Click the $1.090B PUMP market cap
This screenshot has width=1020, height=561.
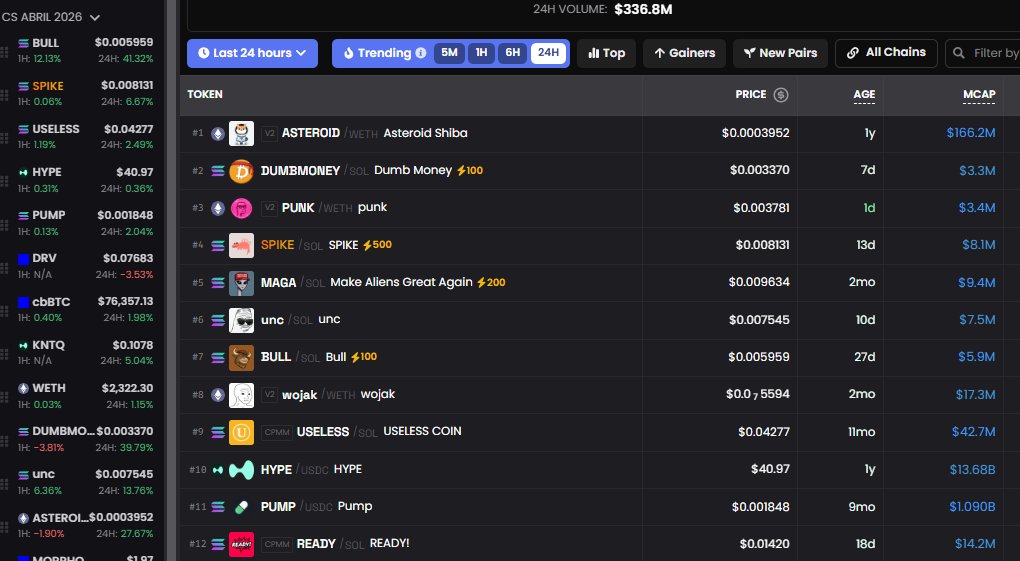pos(972,506)
